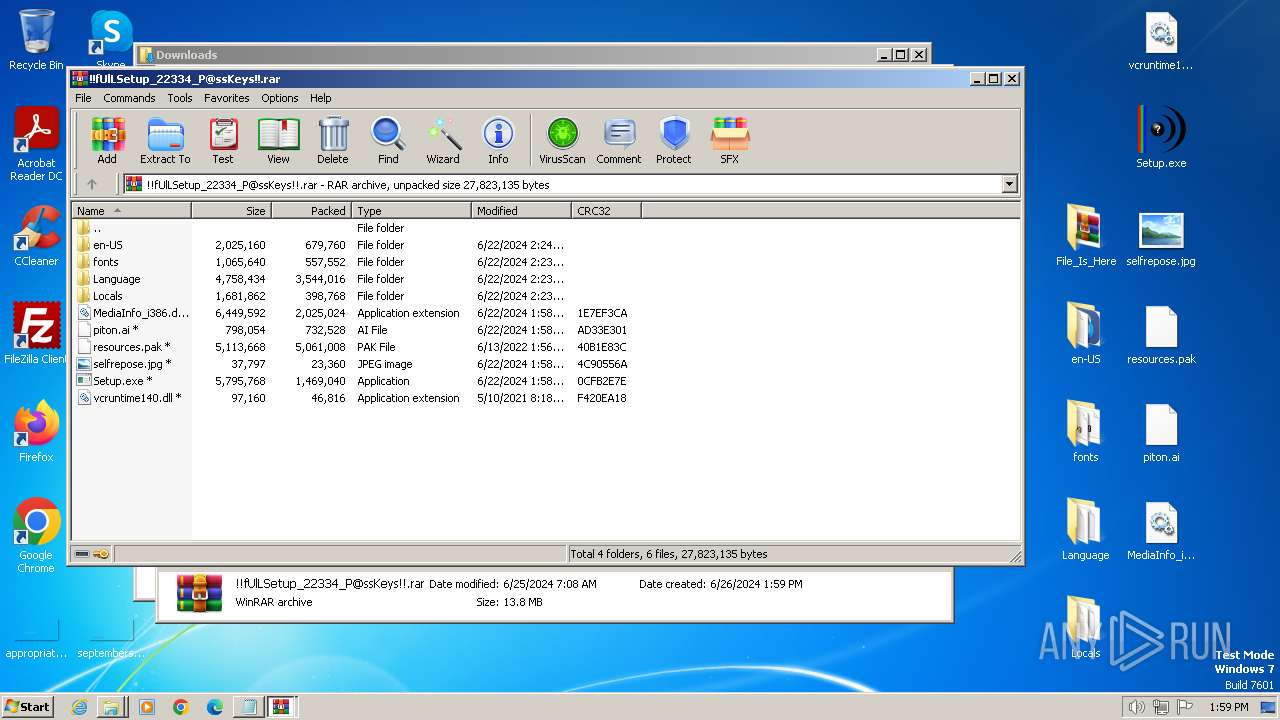
Task: Show archive Info
Action: coord(498,141)
